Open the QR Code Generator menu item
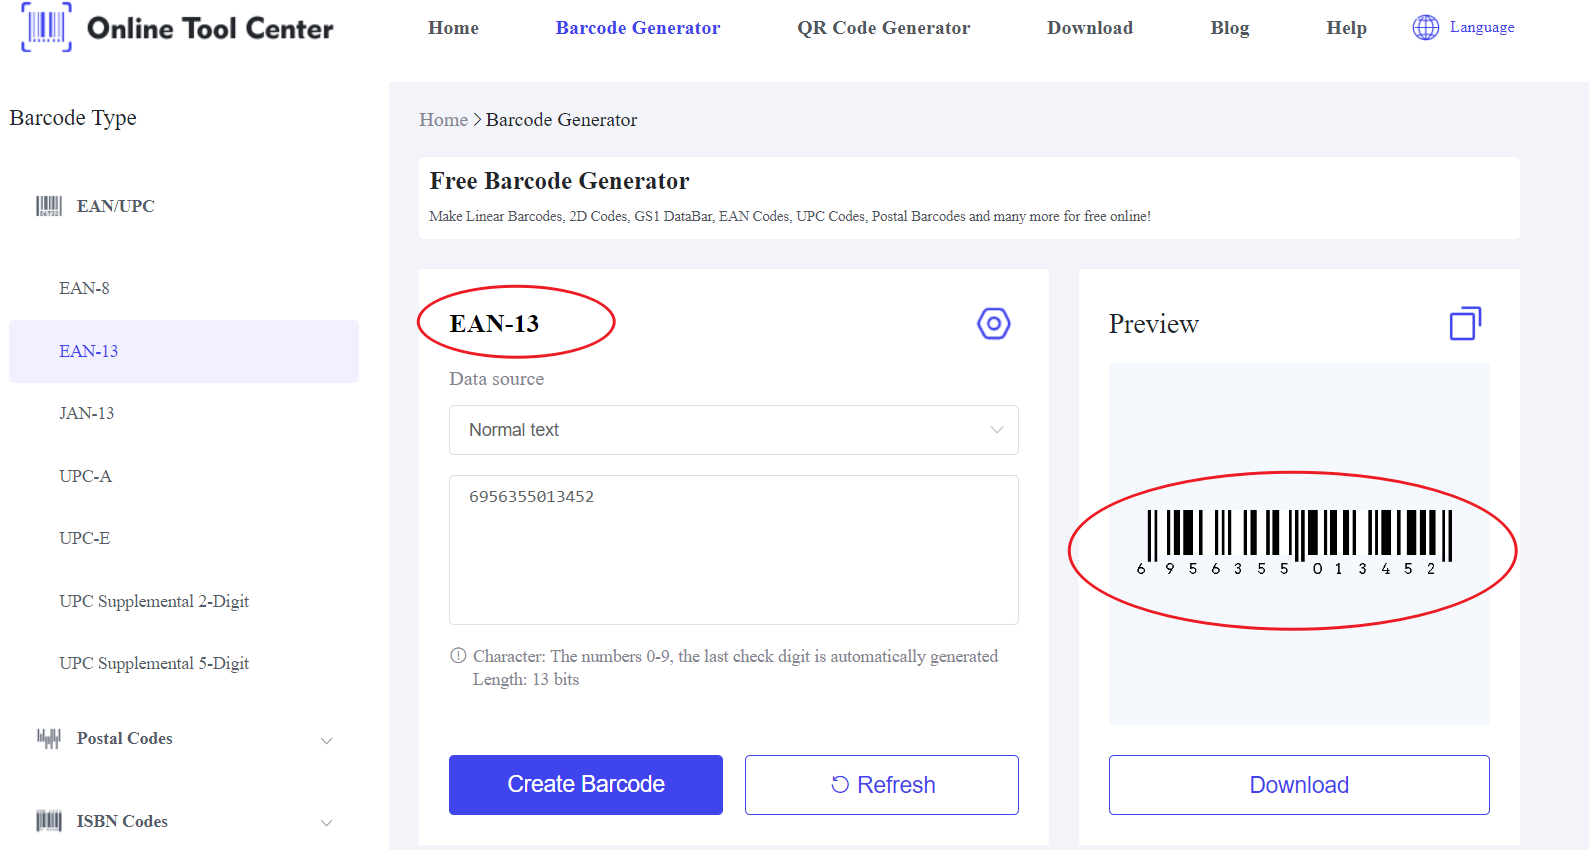 (x=883, y=28)
